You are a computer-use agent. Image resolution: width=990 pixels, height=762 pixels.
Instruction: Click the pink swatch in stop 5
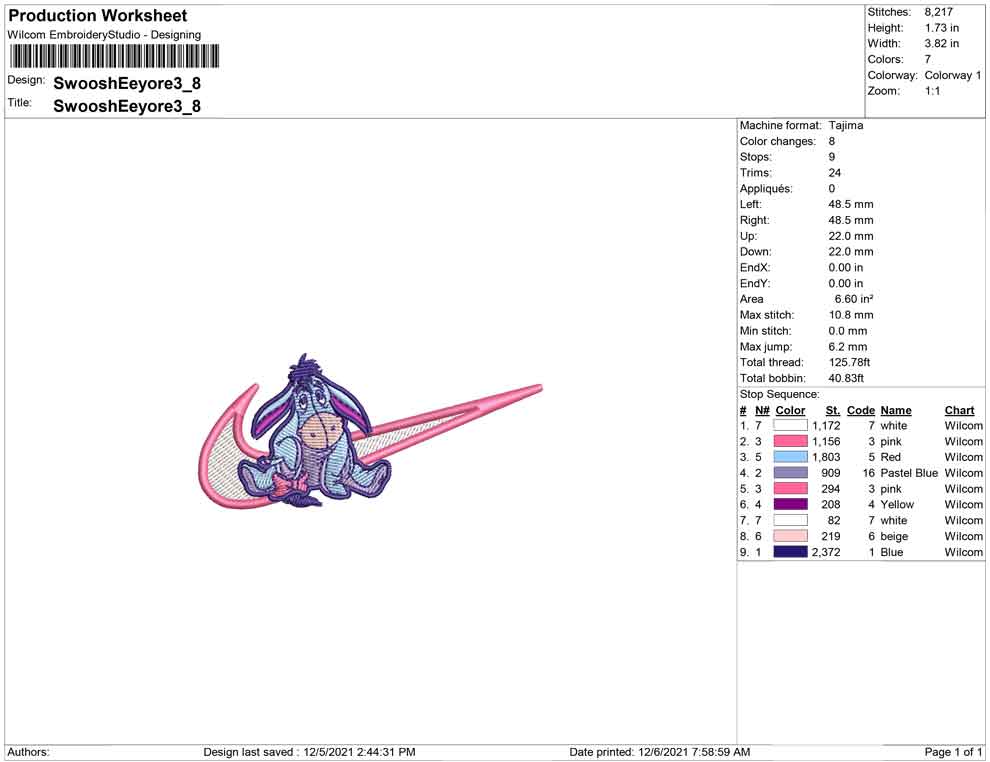click(x=790, y=489)
